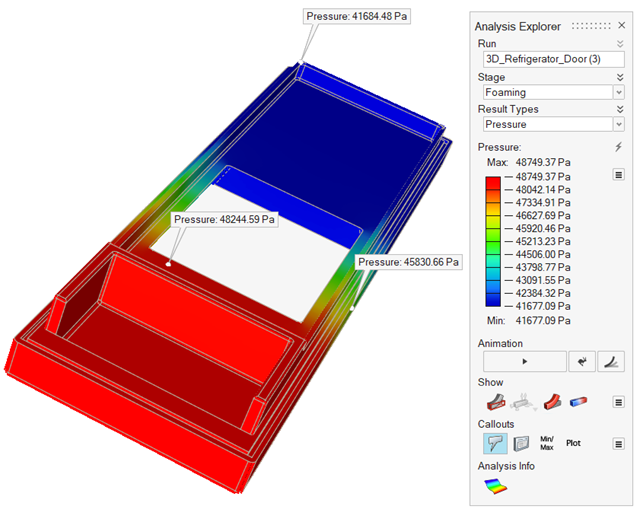This screenshot has width=640, height=514.
Task: Open the animation curve settings button
Action: tap(611, 361)
